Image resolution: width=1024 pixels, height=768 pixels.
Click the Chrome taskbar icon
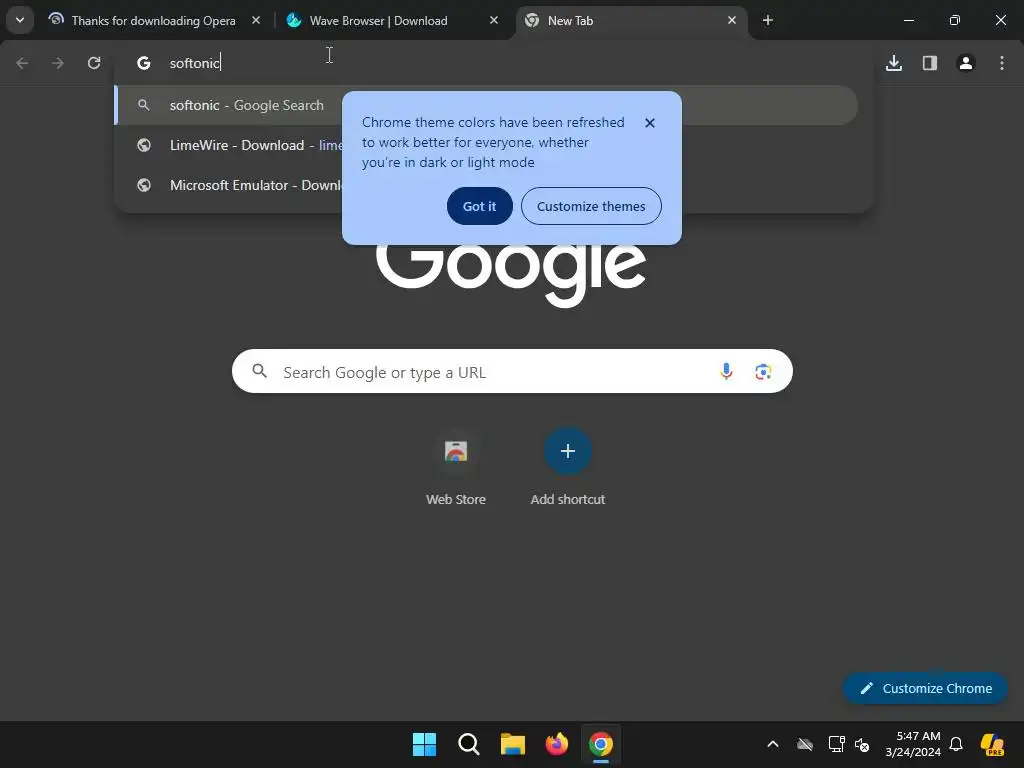601,744
